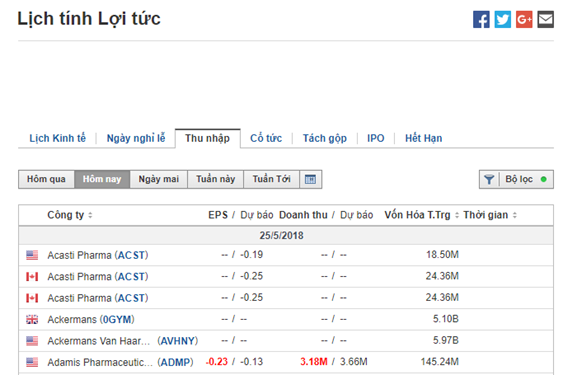
Task: Open Ackermans Van Haar company link
Action: [99, 341]
